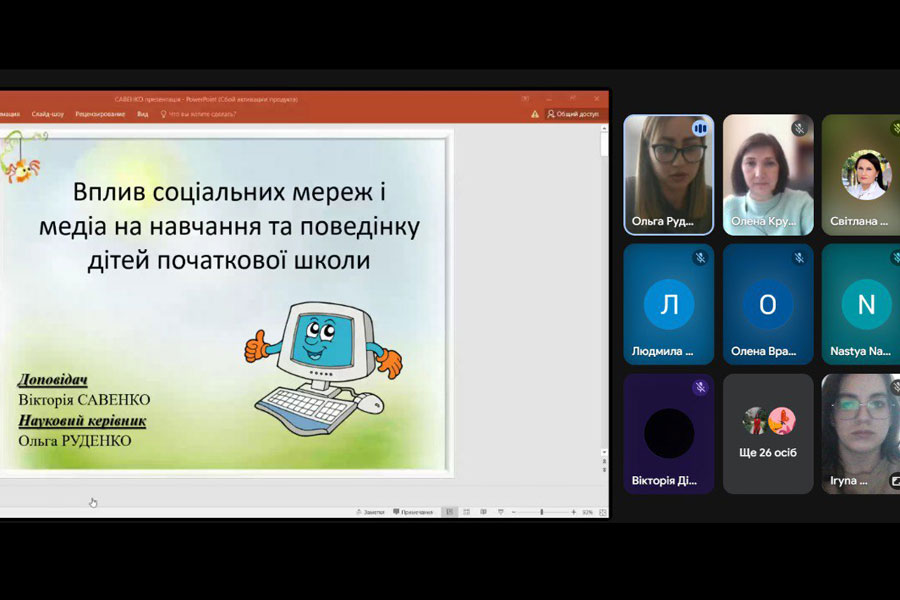
Task: Open the Вид ribbon tab
Action: click(142, 114)
